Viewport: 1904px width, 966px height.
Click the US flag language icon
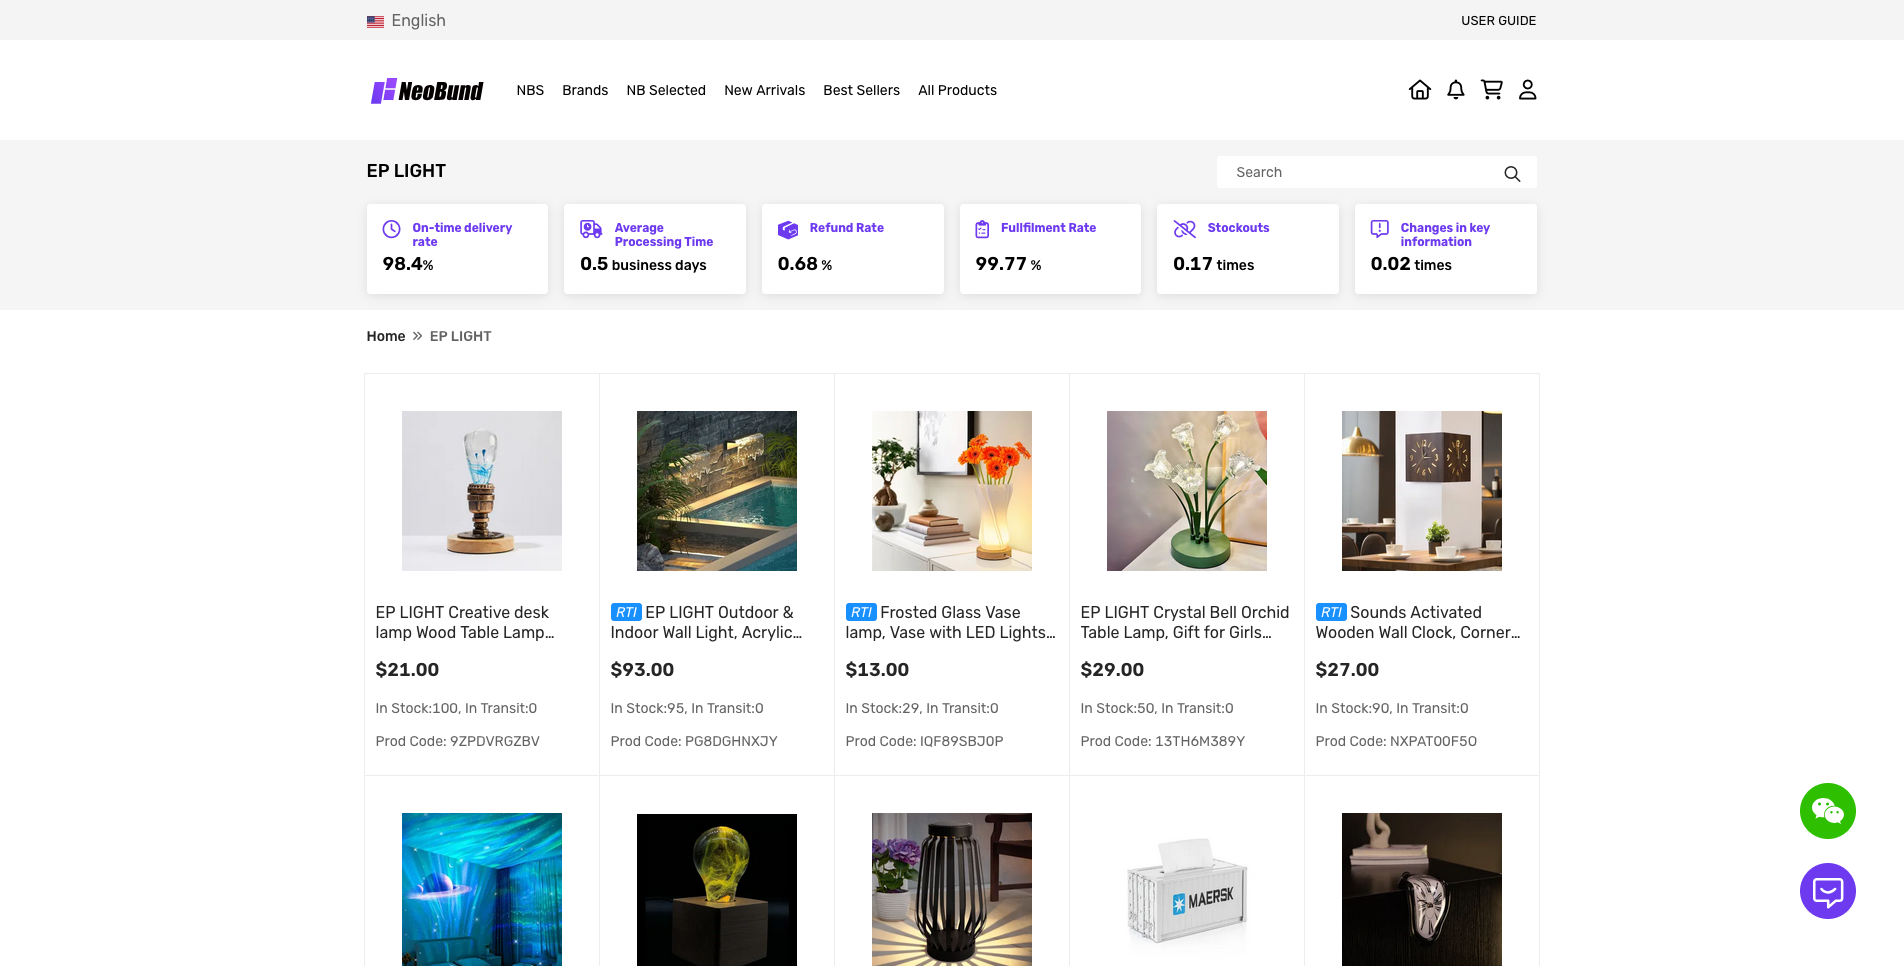coord(375,21)
